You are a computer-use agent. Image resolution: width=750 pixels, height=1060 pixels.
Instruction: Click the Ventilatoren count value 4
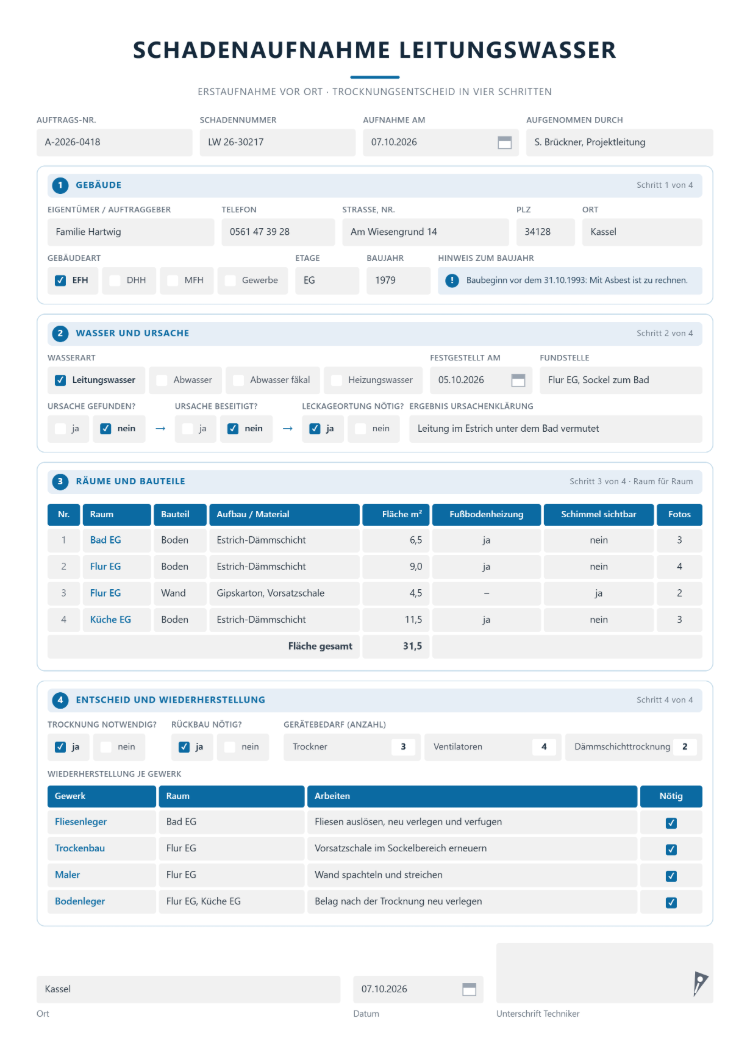click(544, 747)
